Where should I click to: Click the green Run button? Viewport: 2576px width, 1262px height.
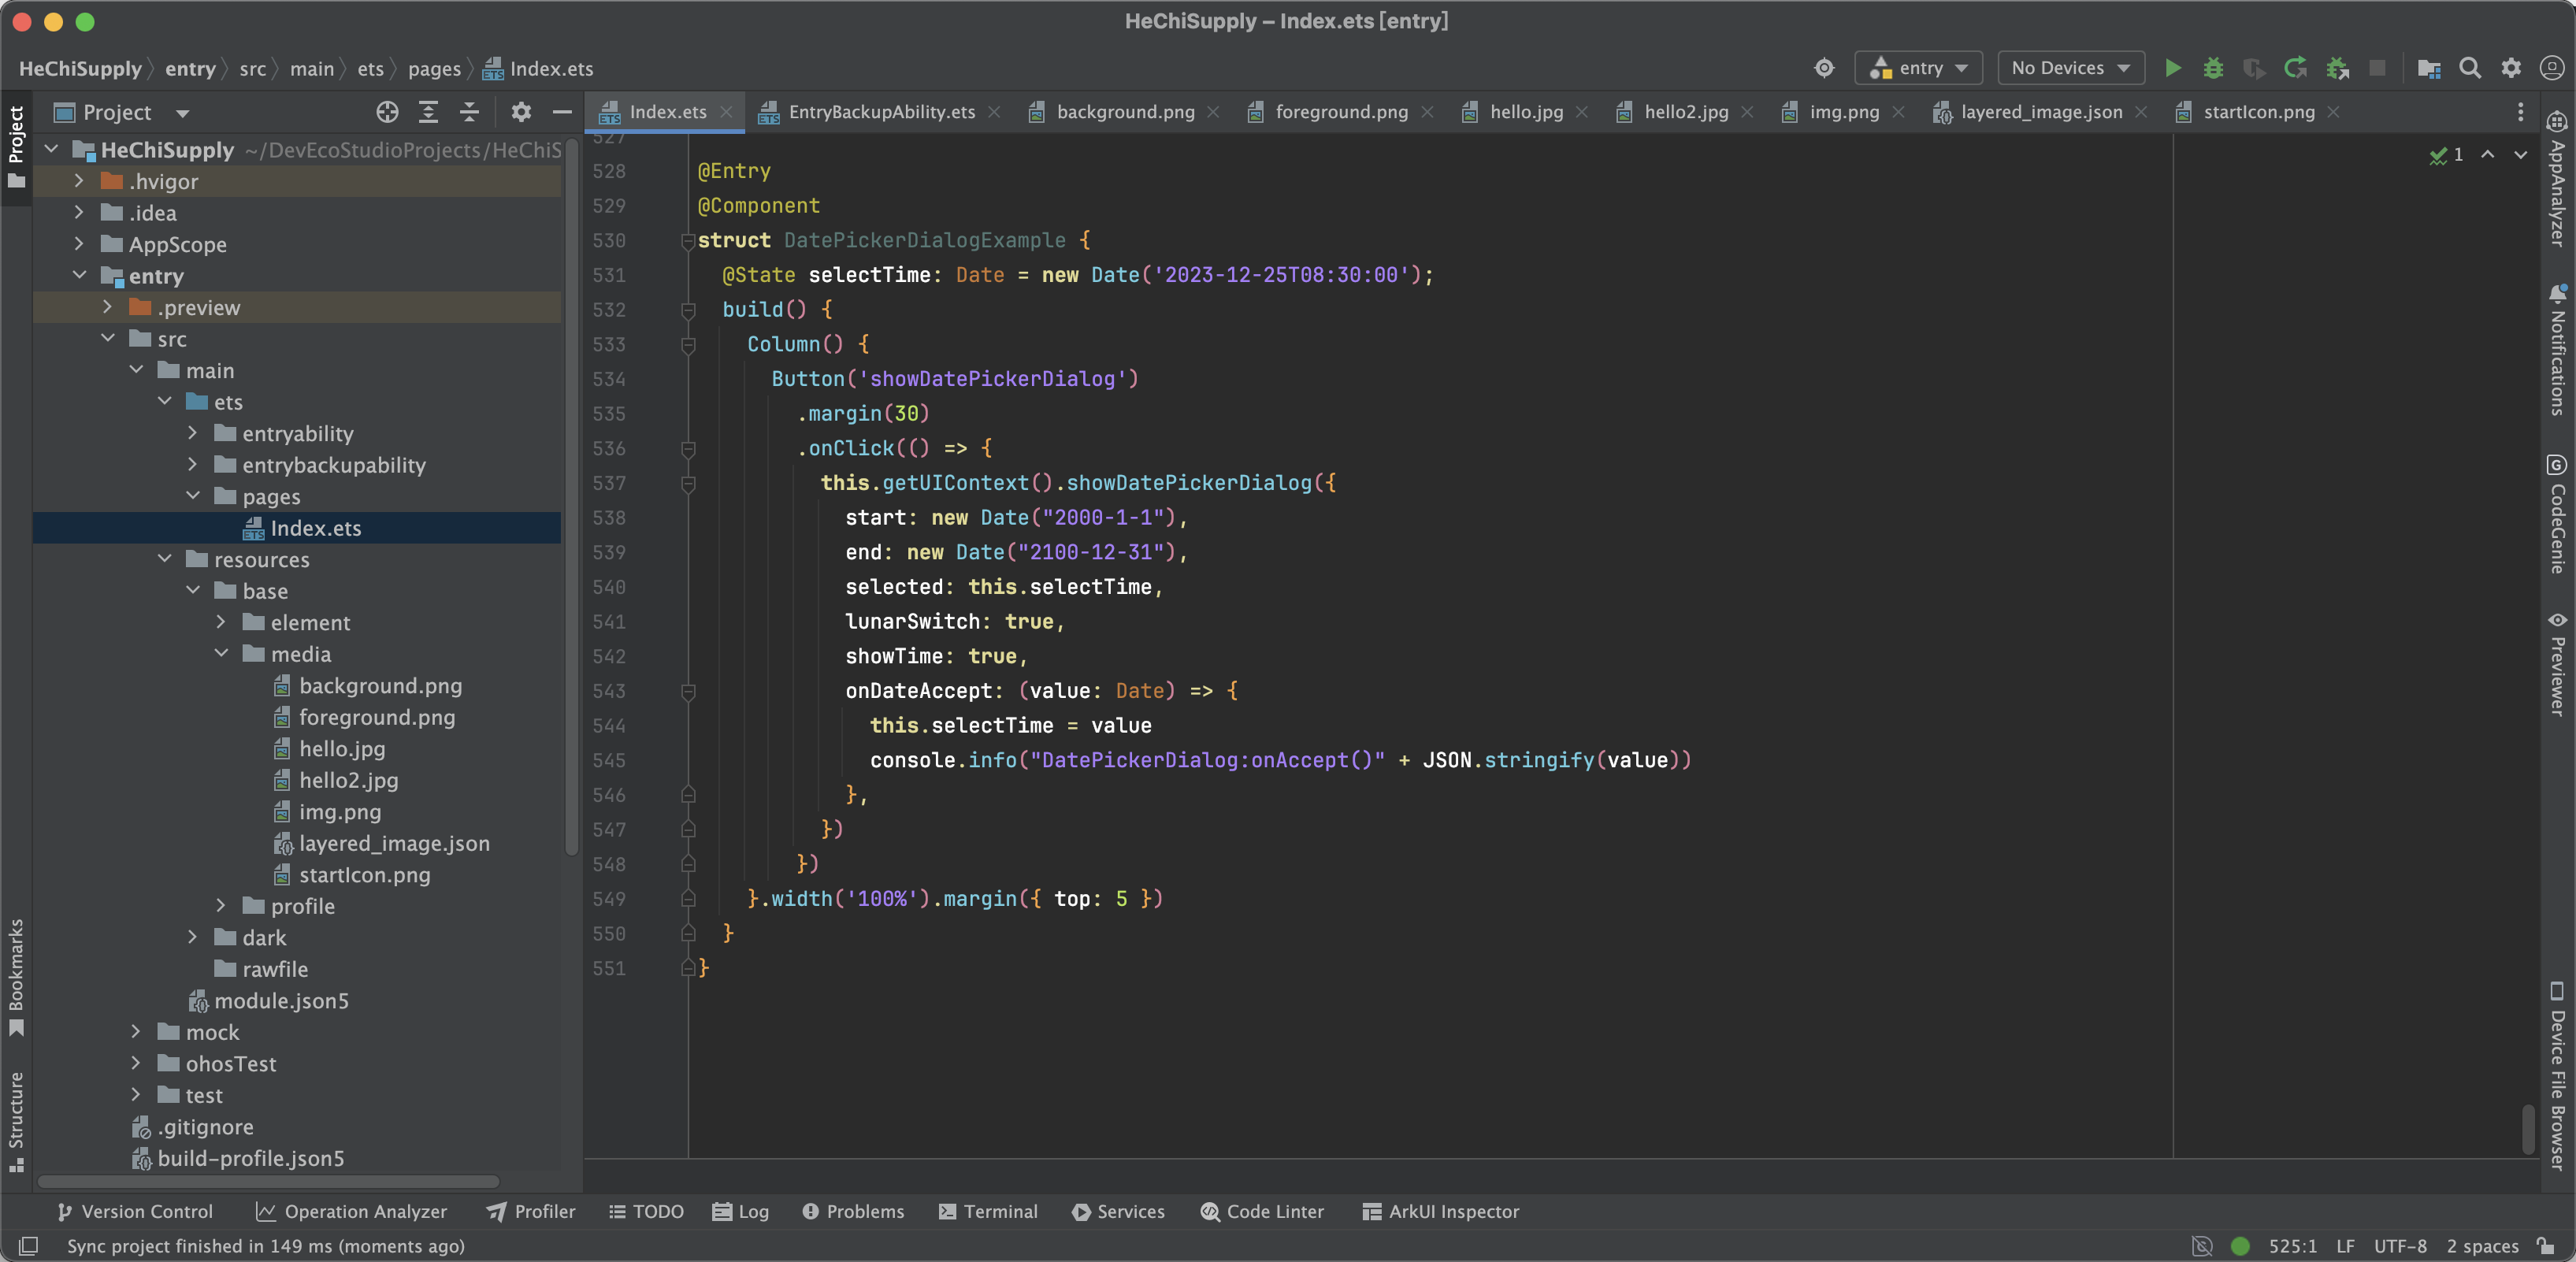point(2172,68)
